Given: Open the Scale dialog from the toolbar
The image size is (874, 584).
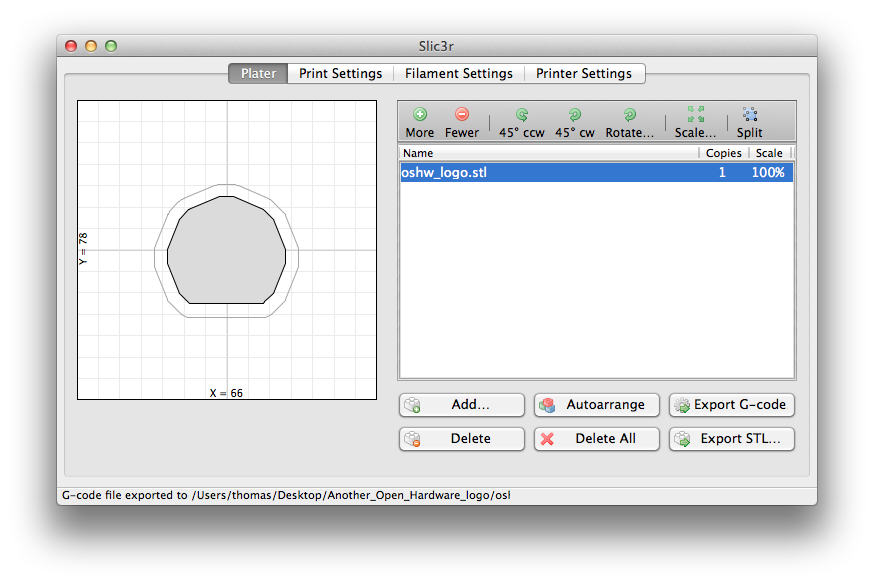Looking at the screenshot, I should 694,121.
